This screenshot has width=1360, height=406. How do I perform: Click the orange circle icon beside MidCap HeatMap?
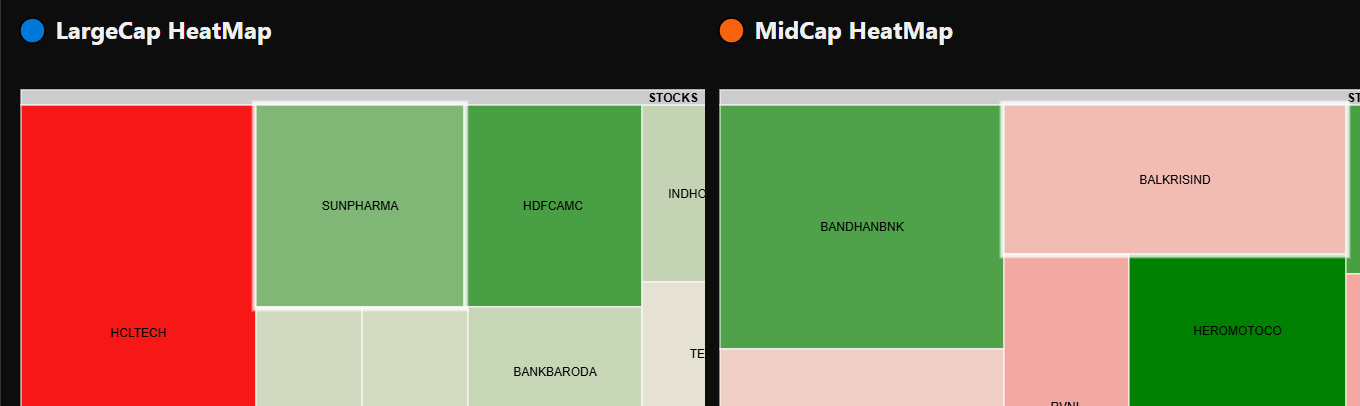pyautogui.click(x=732, y=31)
